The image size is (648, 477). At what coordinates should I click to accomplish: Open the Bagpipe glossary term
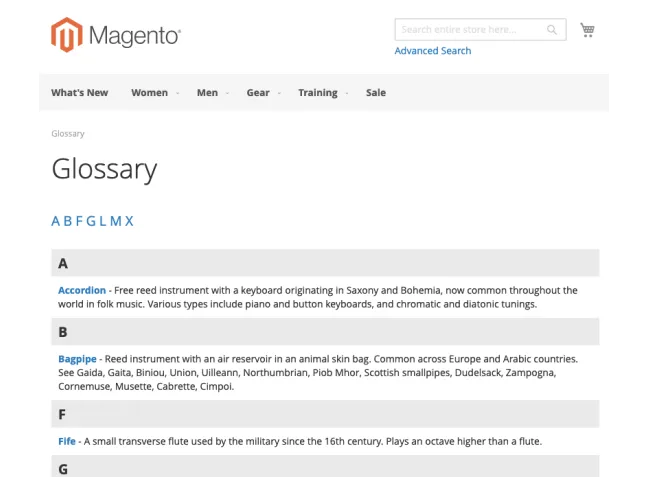[77, 359]
